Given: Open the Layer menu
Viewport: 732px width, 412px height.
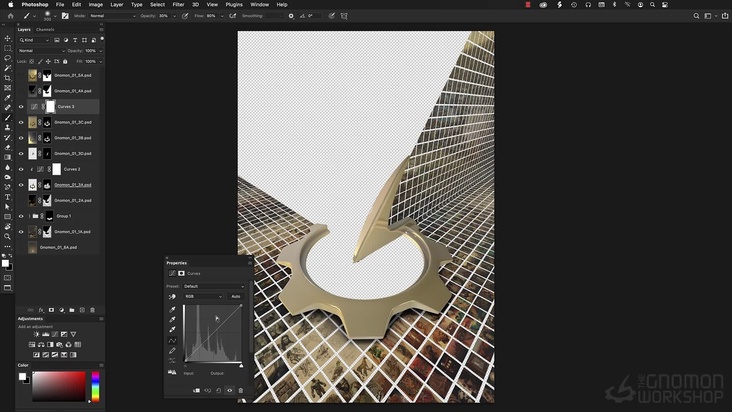Looking at the screenshot, I should click(117, 4).
